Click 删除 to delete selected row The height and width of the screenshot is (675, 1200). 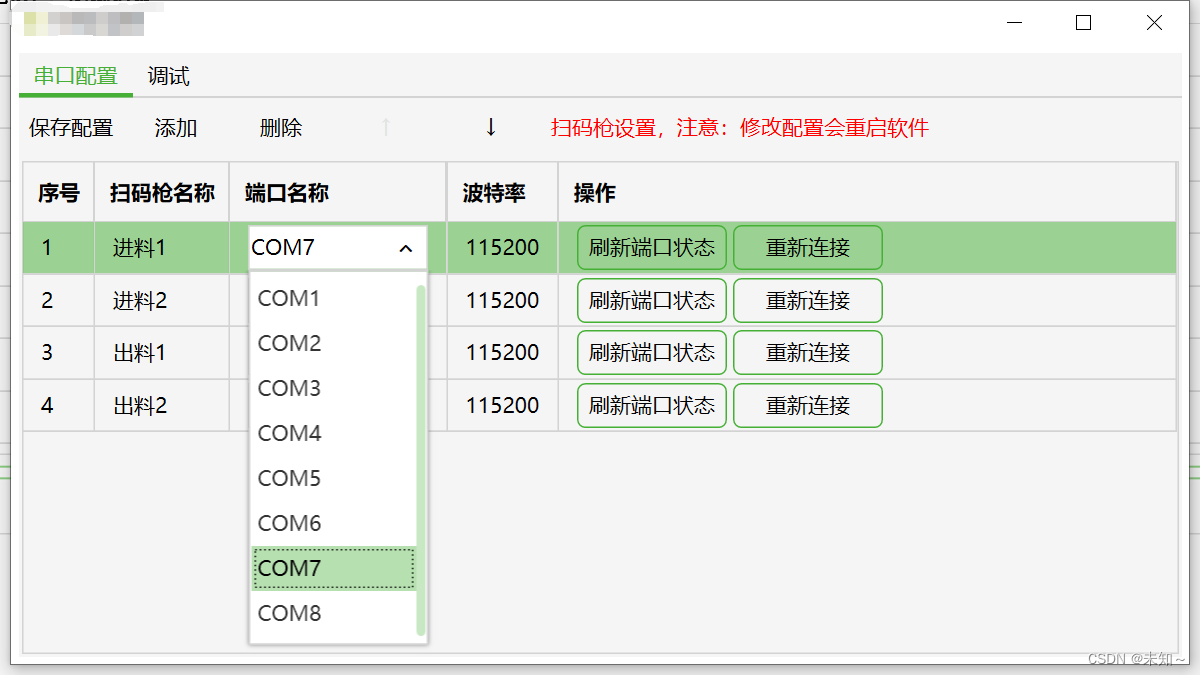280,128
